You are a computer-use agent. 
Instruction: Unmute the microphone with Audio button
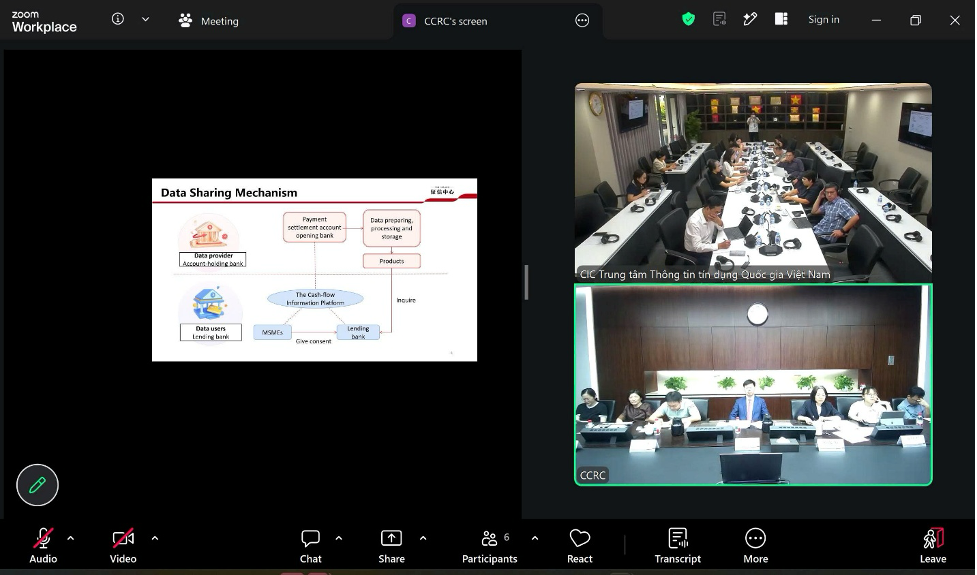(43, 546)
